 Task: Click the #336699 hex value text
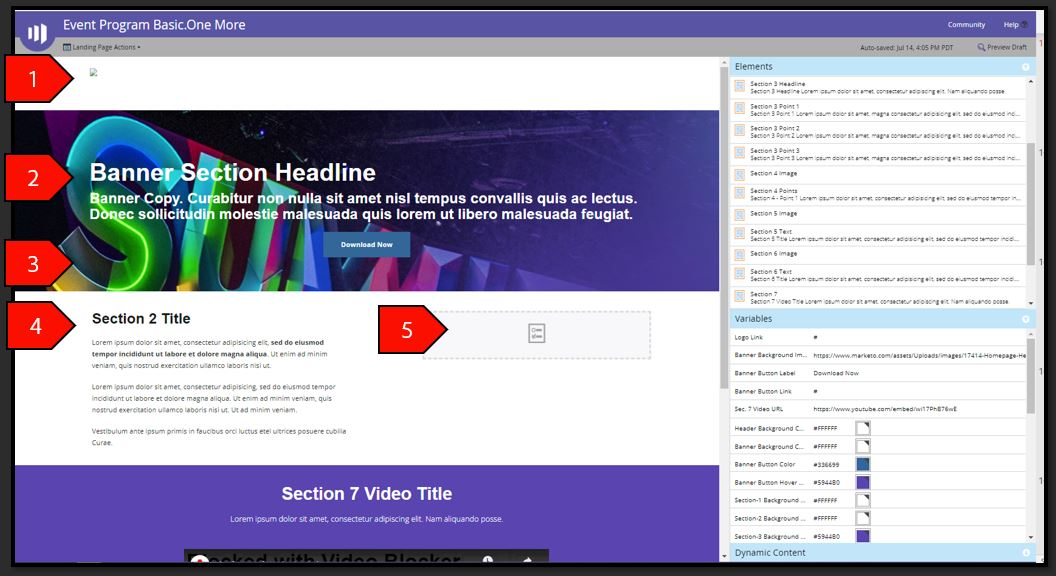point(826,465)
